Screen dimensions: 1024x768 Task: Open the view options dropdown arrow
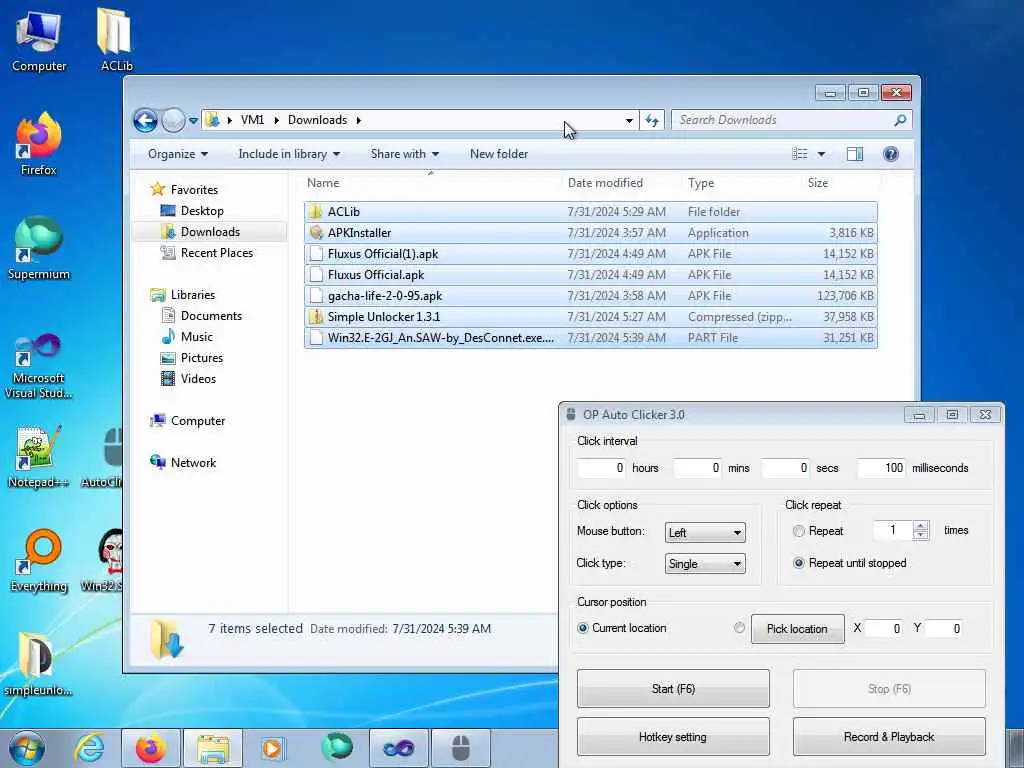pos(821,154)
